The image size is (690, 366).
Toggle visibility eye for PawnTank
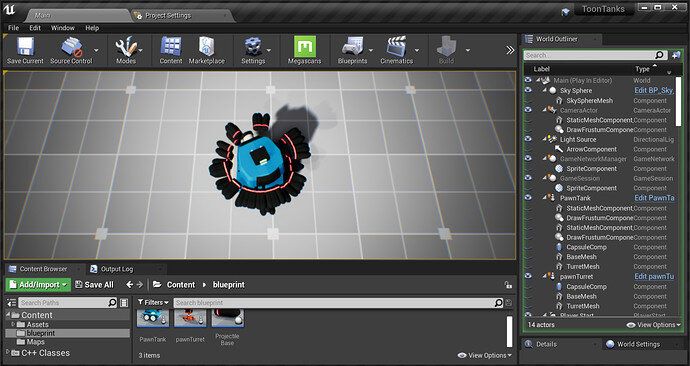pyautogui.click(x=528, y=198)
